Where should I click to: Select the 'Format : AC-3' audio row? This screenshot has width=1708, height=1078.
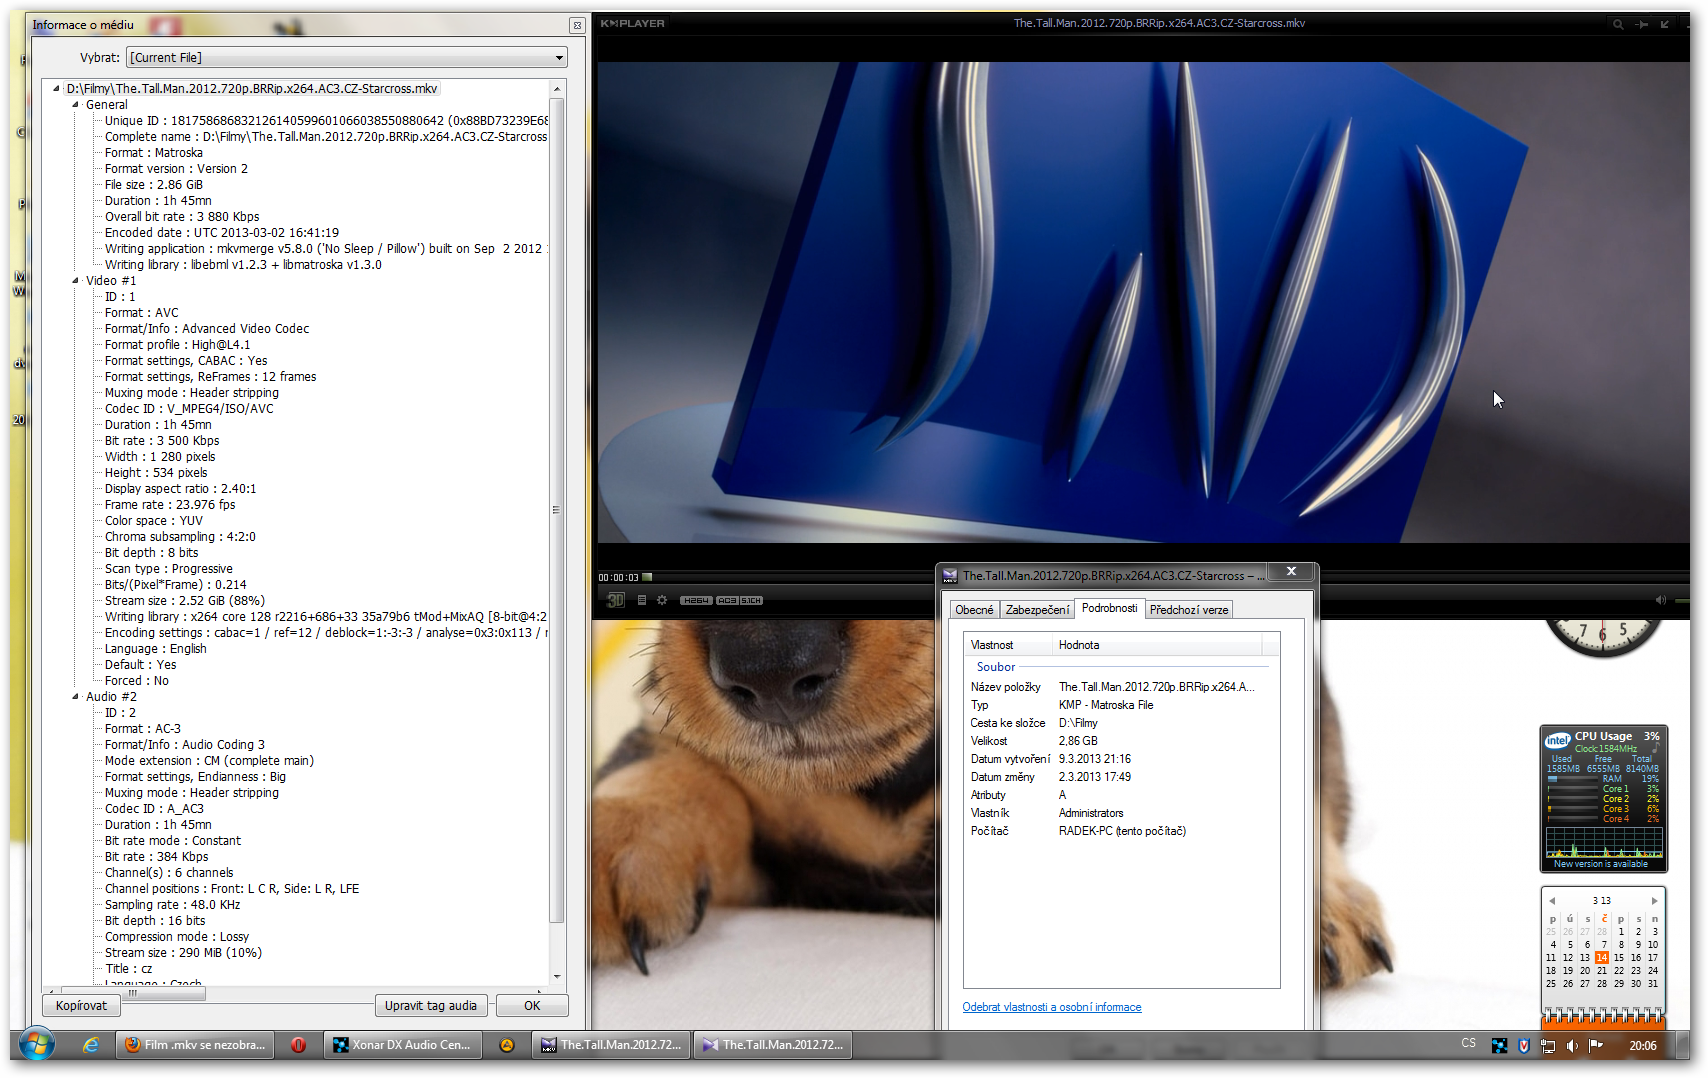143,729
